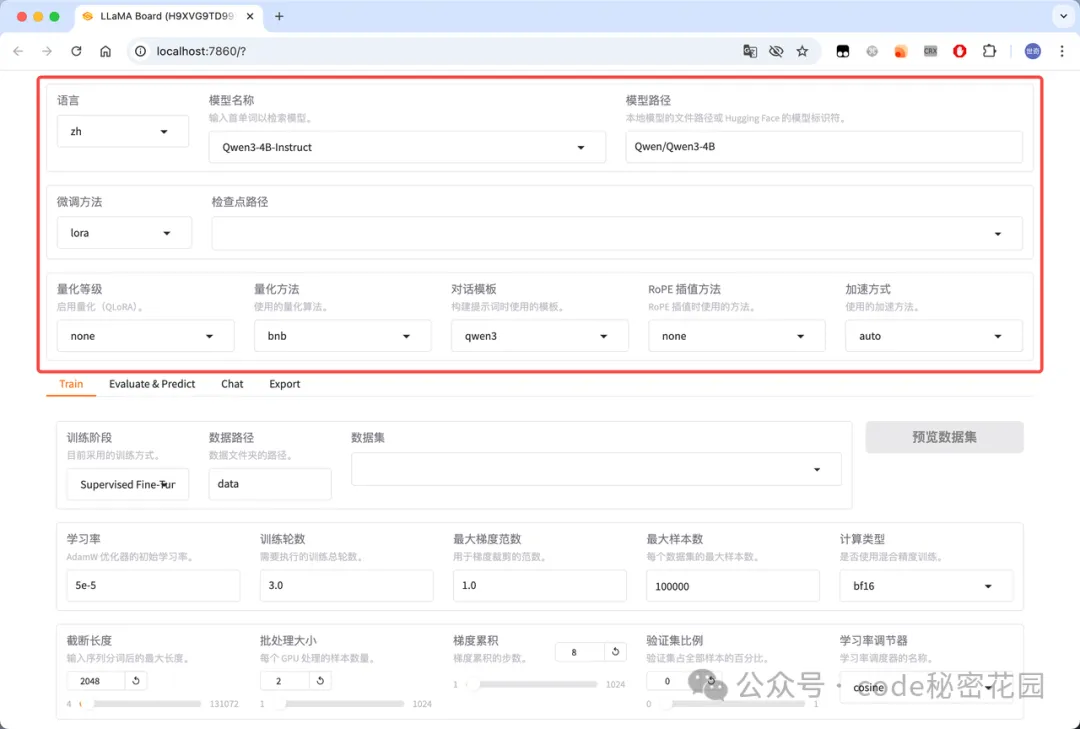Reload the page with the refresh icon
The width and height of the screenshot is (1080, 729).
[x=76, y=51]
